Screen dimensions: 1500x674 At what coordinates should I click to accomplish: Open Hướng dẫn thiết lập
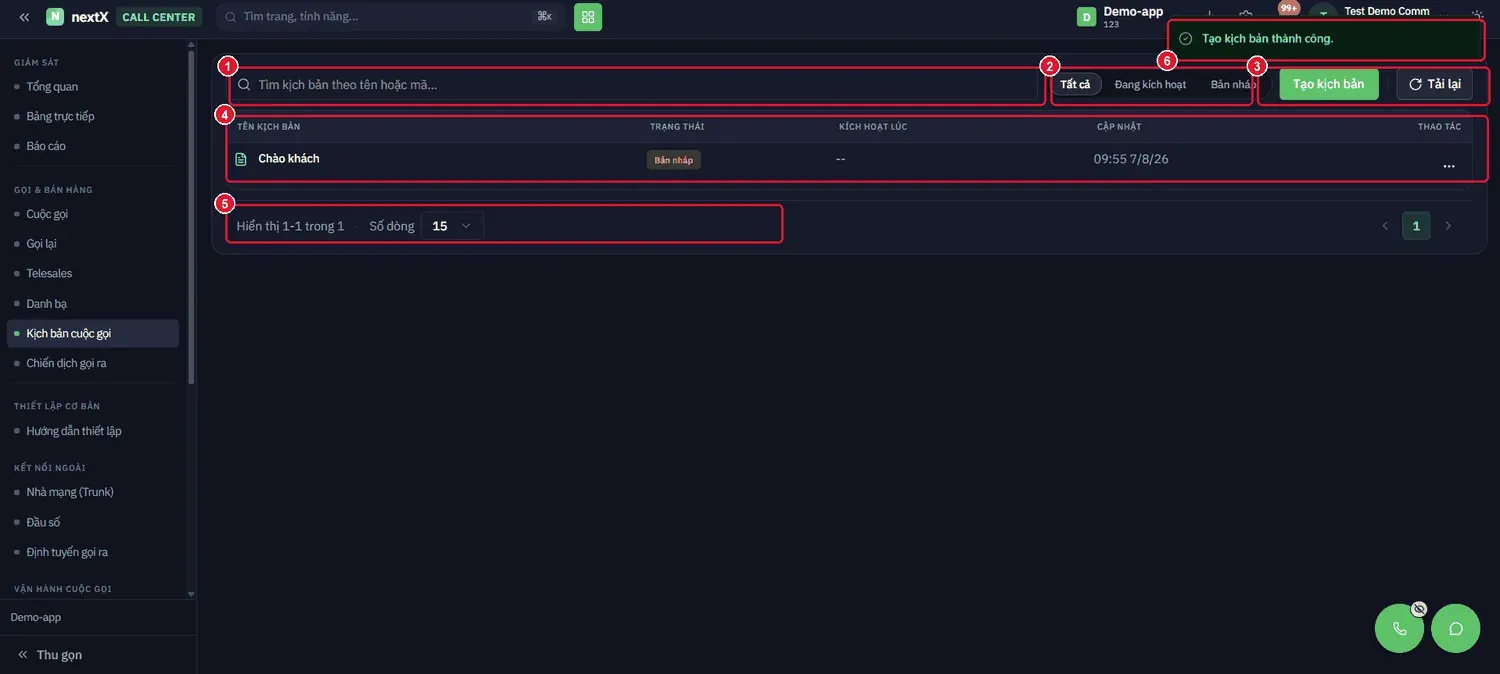pyautogui.click(x=93, y=431)
